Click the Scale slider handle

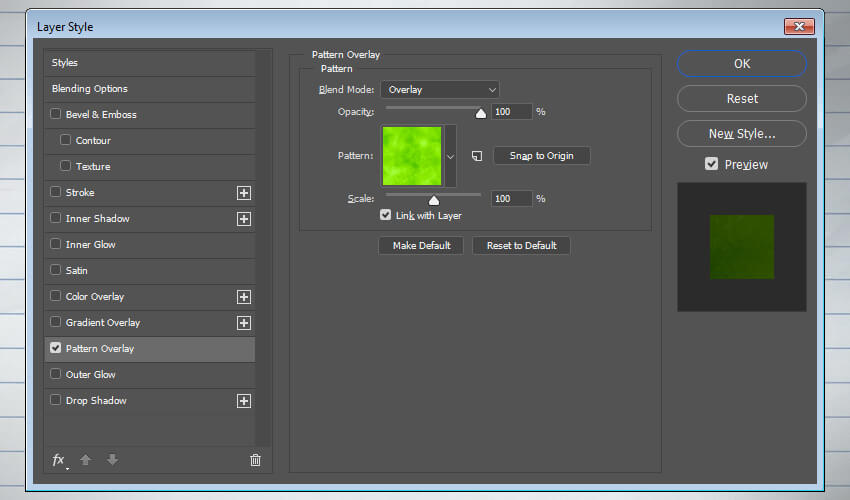pyautogui.click(x=434, y=200)
